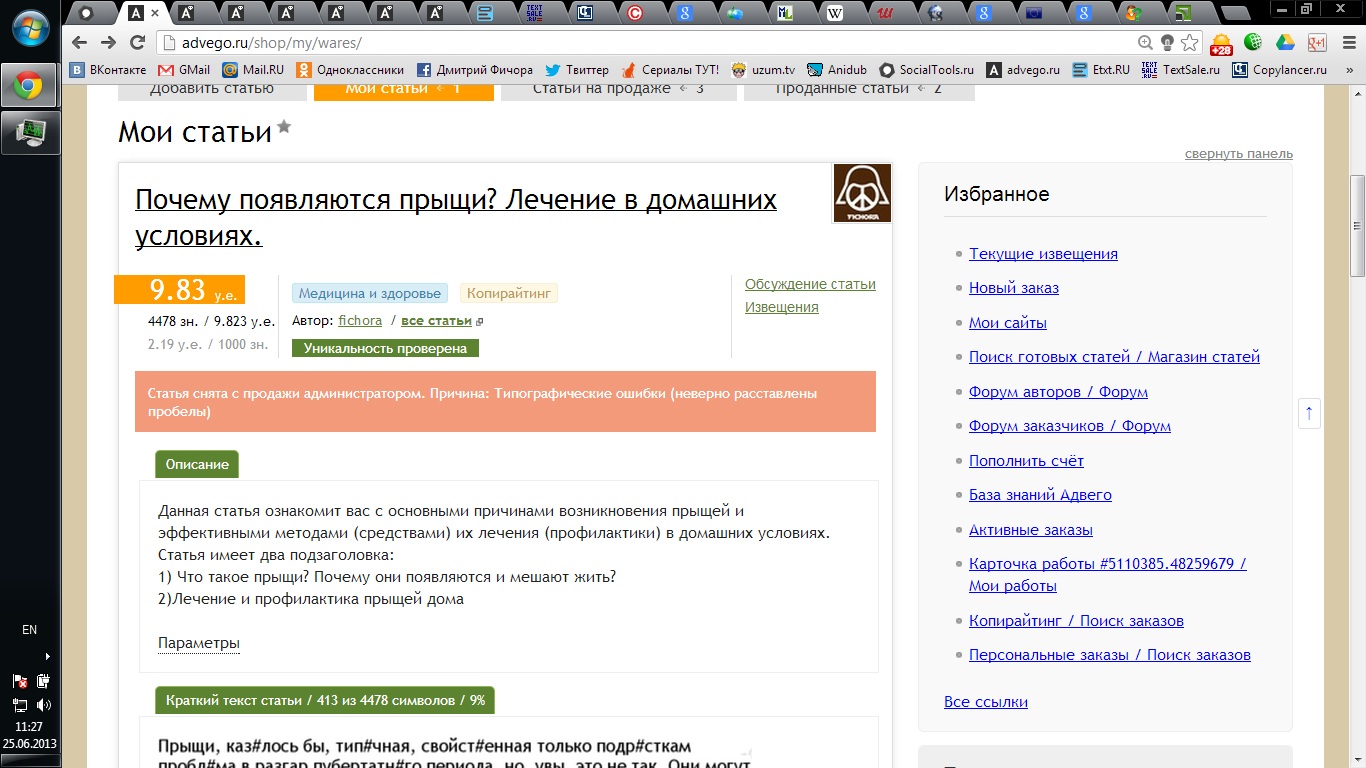Screen dimensions: 1366x768
Task: Select the Мои статьи tab
Action: click(x=404, y=90)
